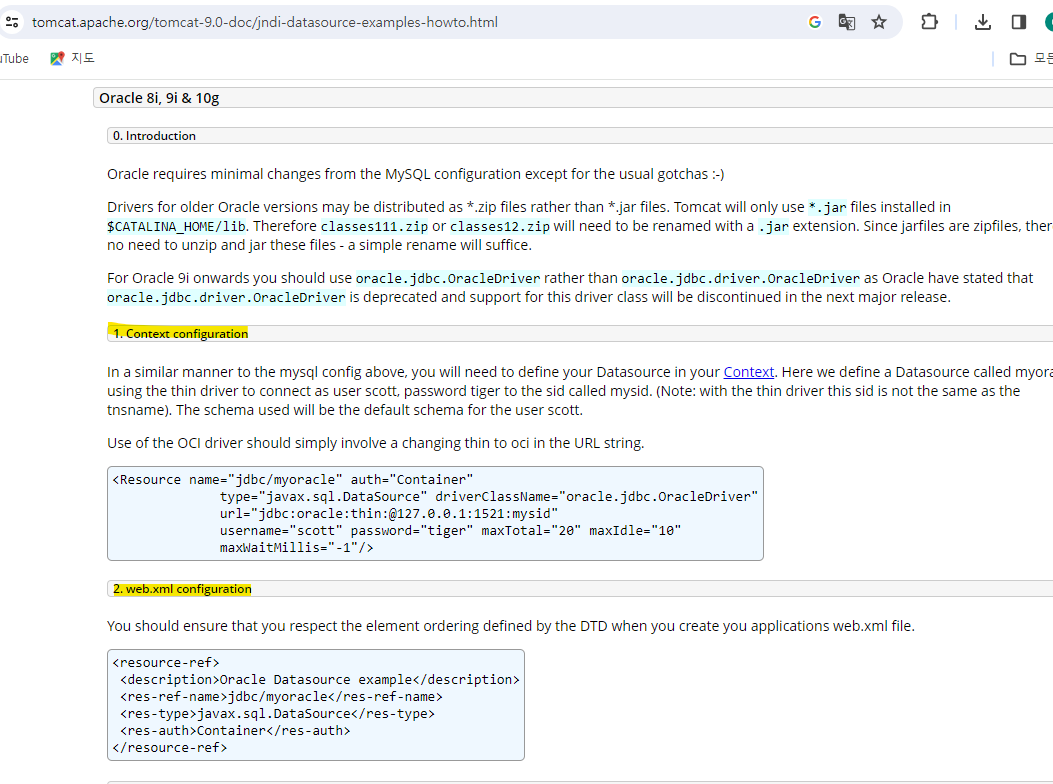Click the Google lens icon in address bar
The image size is (1053, 784).
815,22
